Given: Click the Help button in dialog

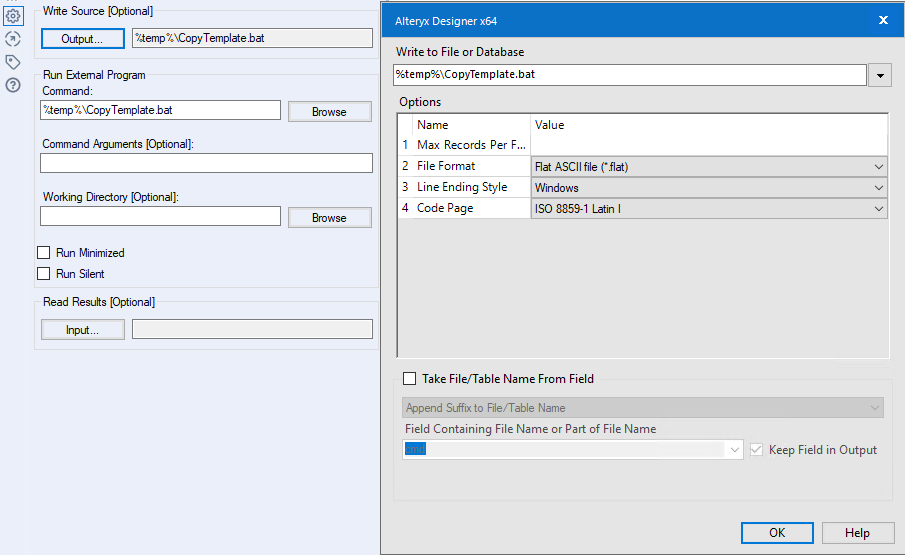Looking at the screenshot, I should pos(858,533).
